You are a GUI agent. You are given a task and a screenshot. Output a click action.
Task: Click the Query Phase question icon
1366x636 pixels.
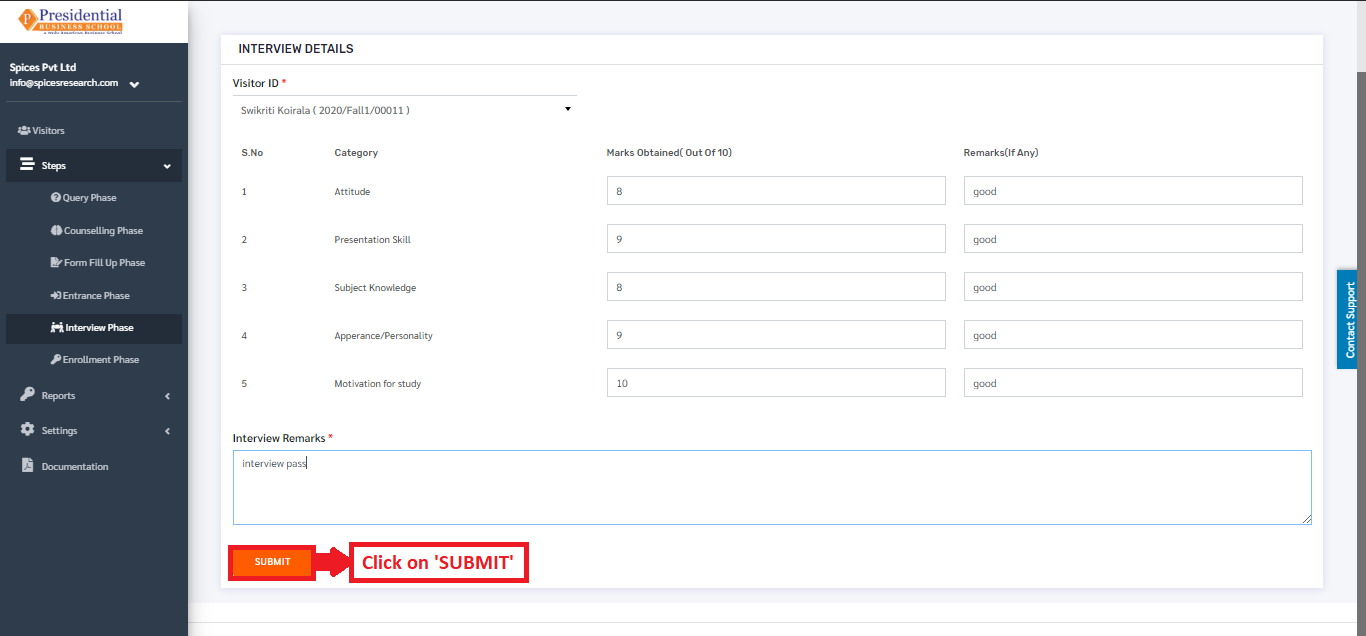tap(56, 198)
